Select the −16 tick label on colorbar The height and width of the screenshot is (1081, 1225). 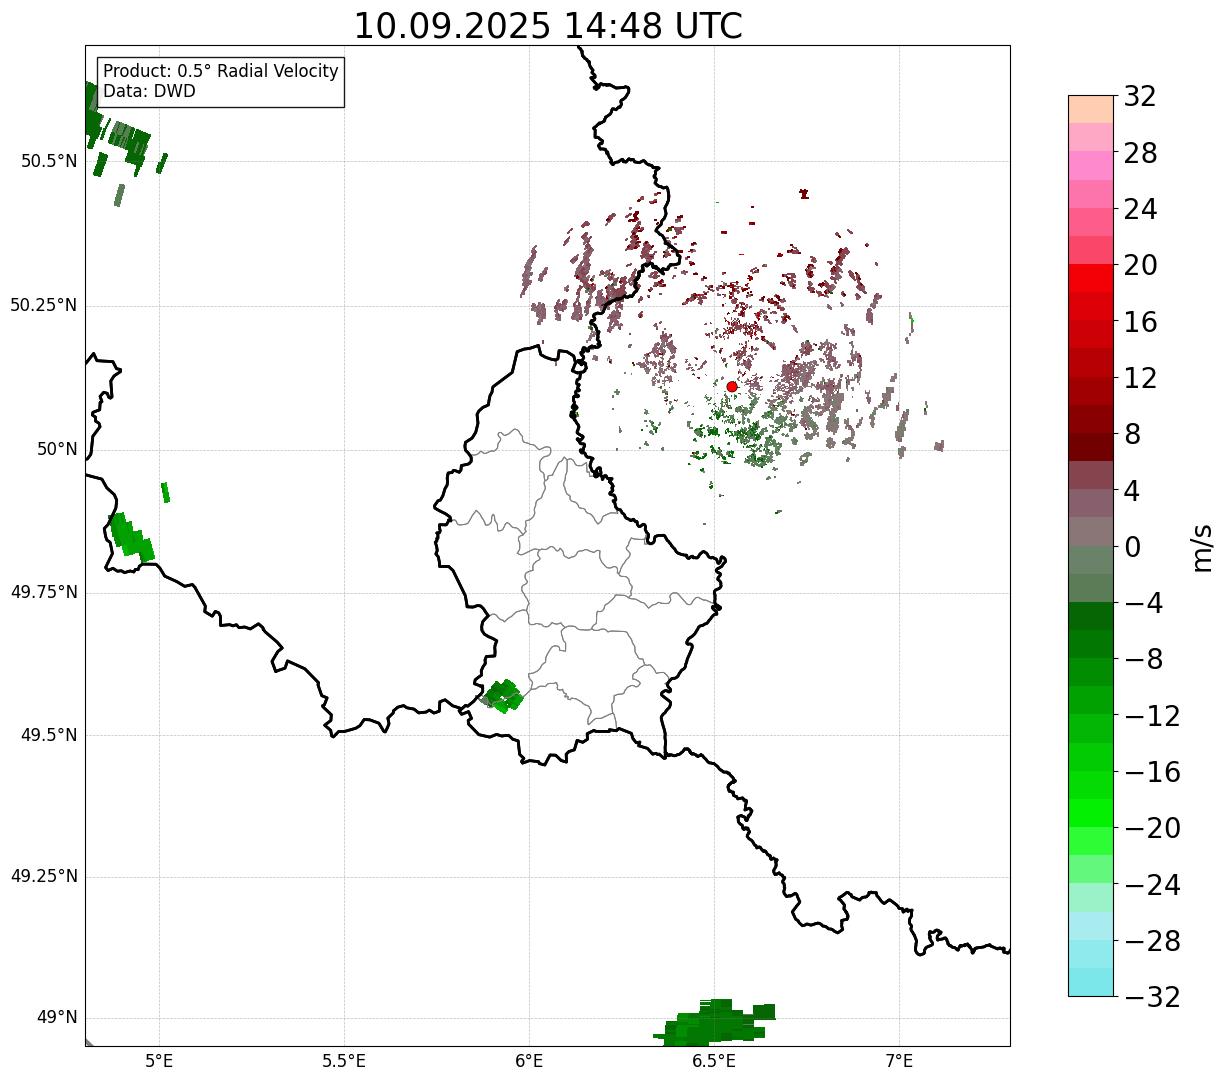coord(1152,772)
